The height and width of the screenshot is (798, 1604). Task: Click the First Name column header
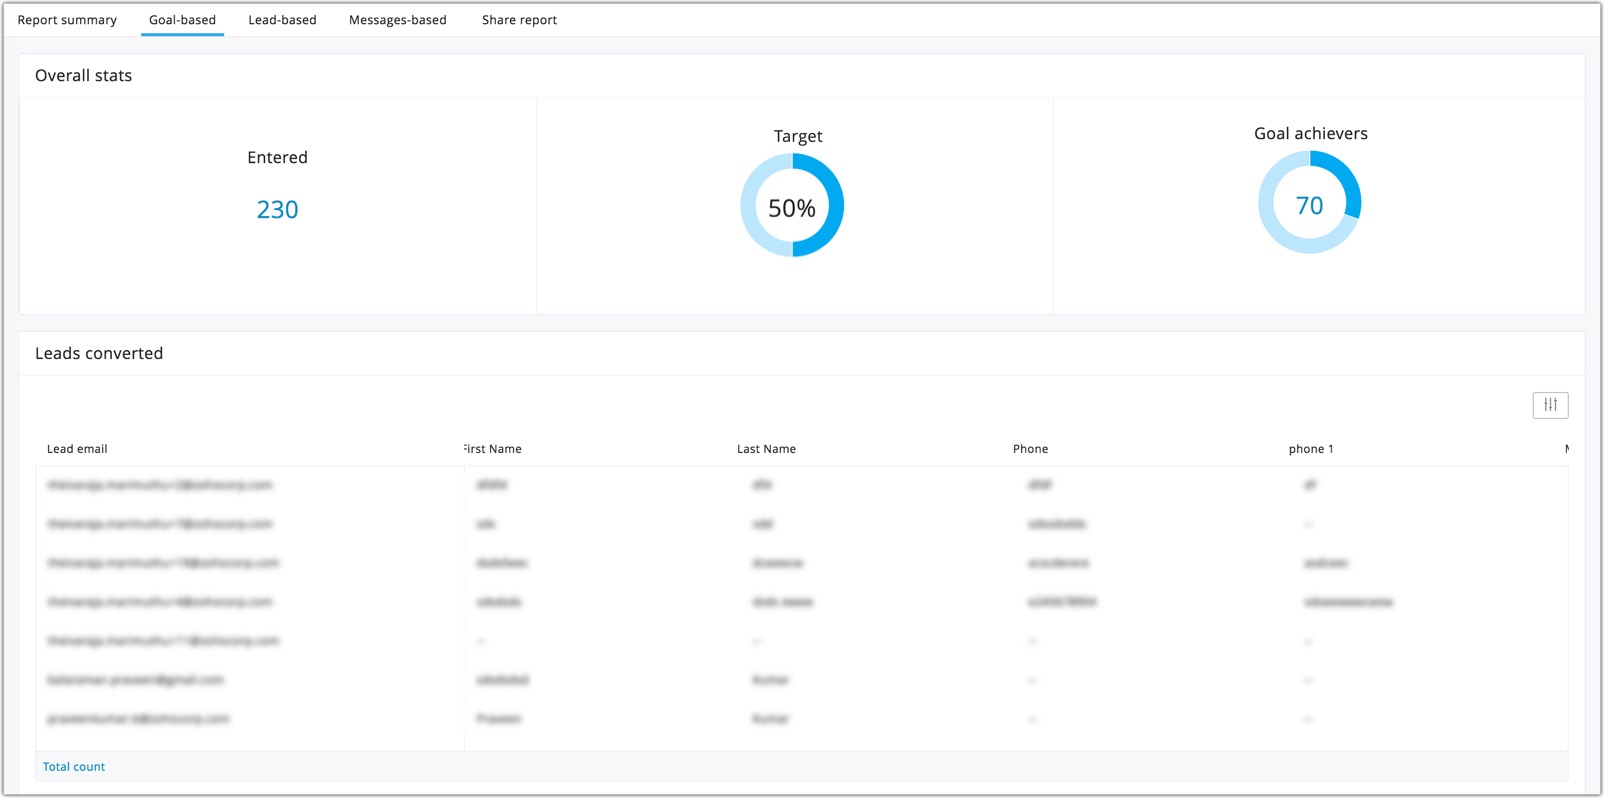point(493,449)
